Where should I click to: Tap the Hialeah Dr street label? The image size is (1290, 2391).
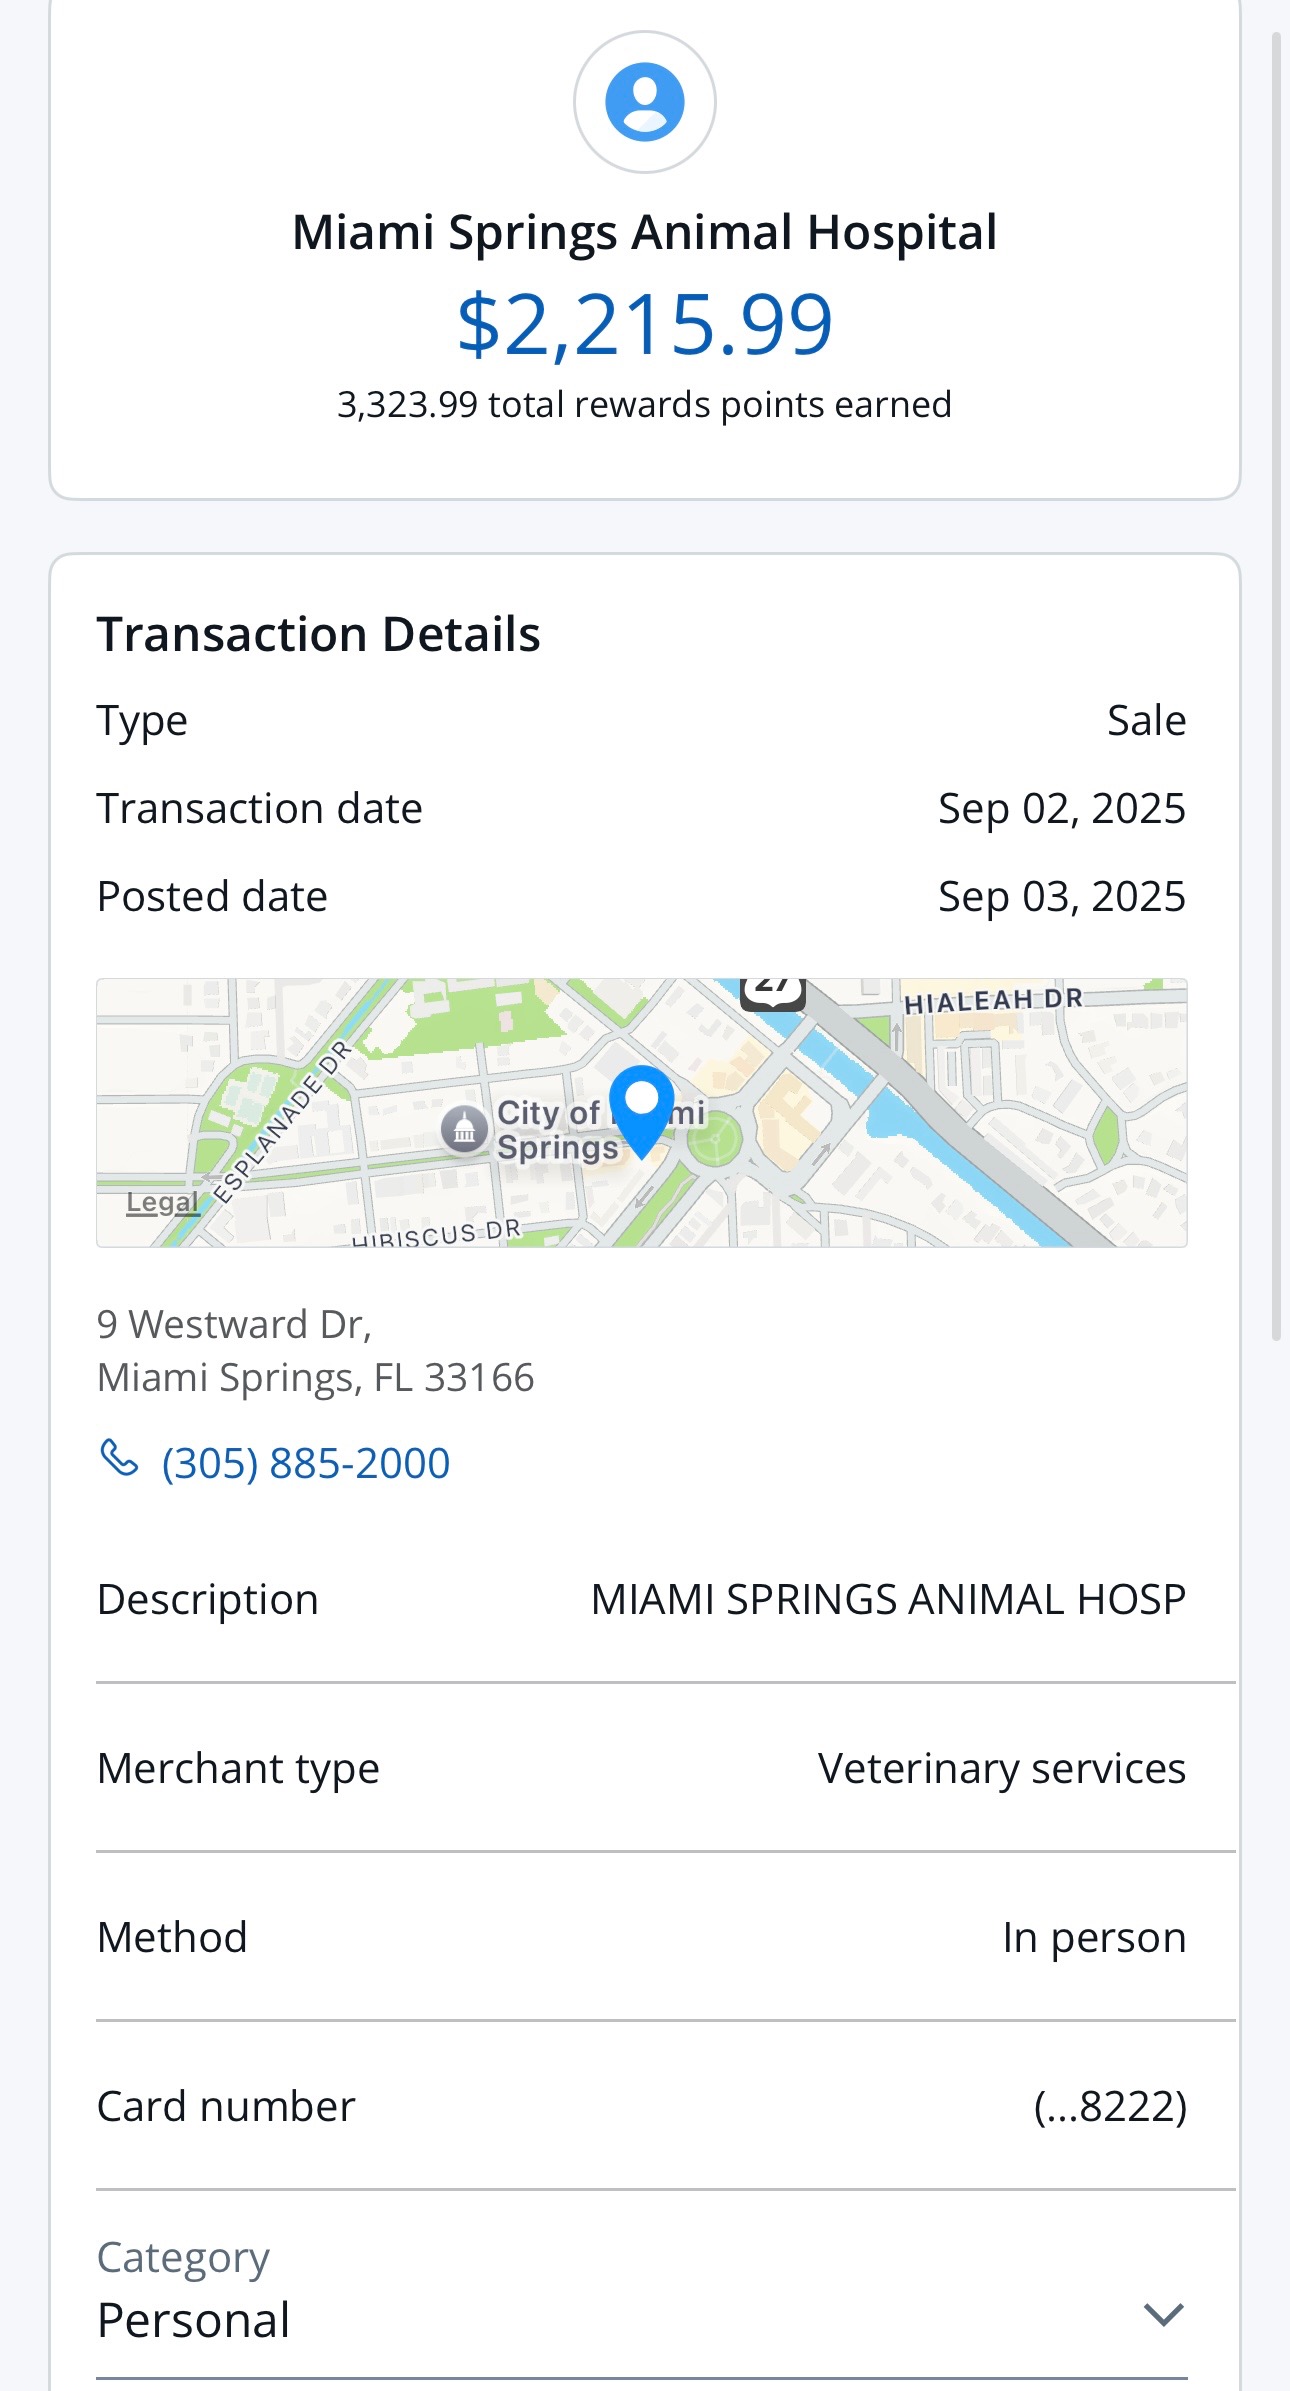993,1000
